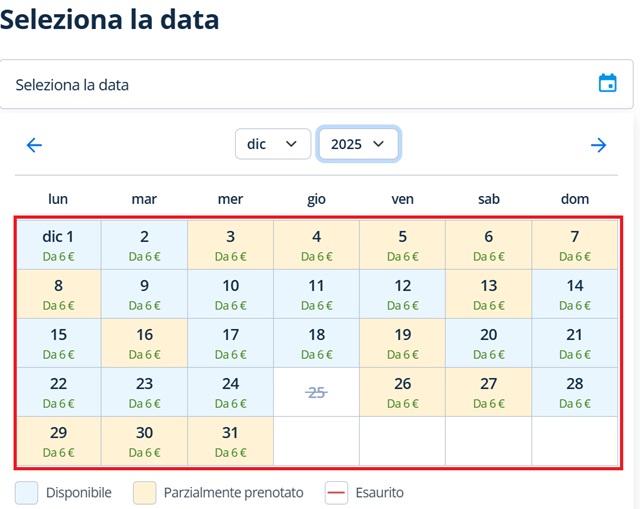Click the Parzialmente prenotato legend swatch
The image size is (640, 509).
[145, 493]
